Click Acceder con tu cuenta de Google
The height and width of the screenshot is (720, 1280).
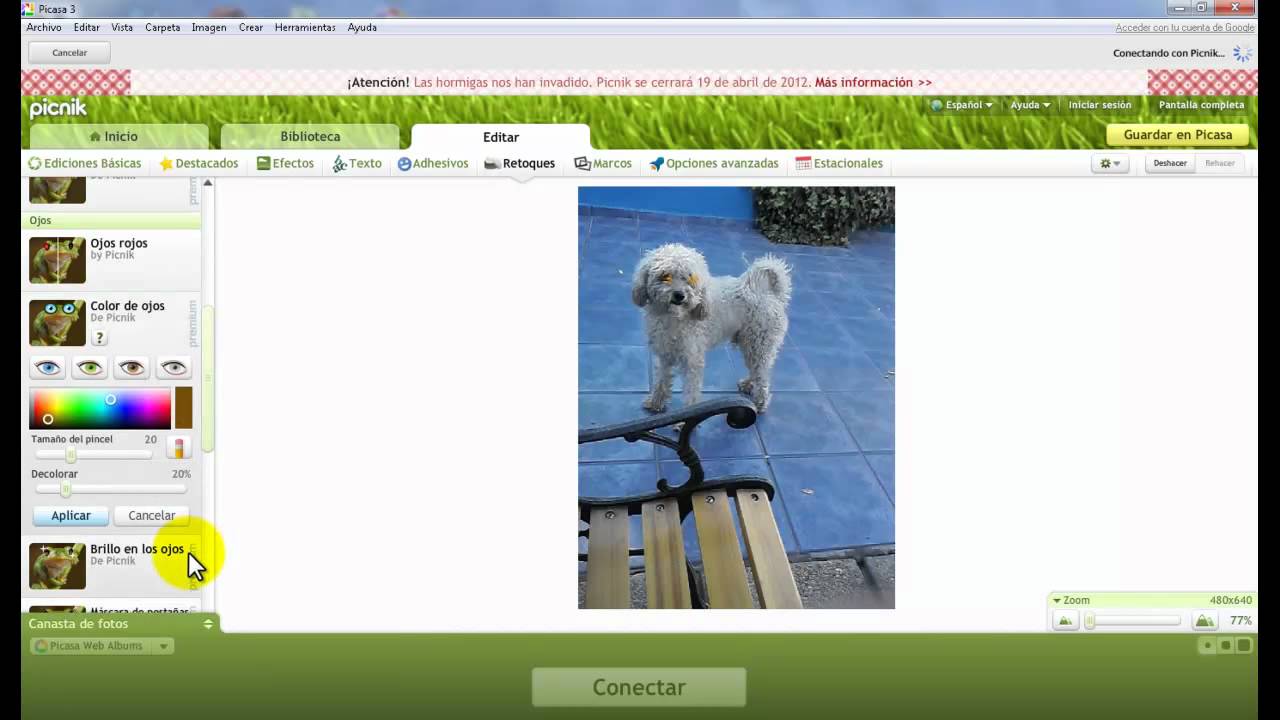[x=1185, y=28]
